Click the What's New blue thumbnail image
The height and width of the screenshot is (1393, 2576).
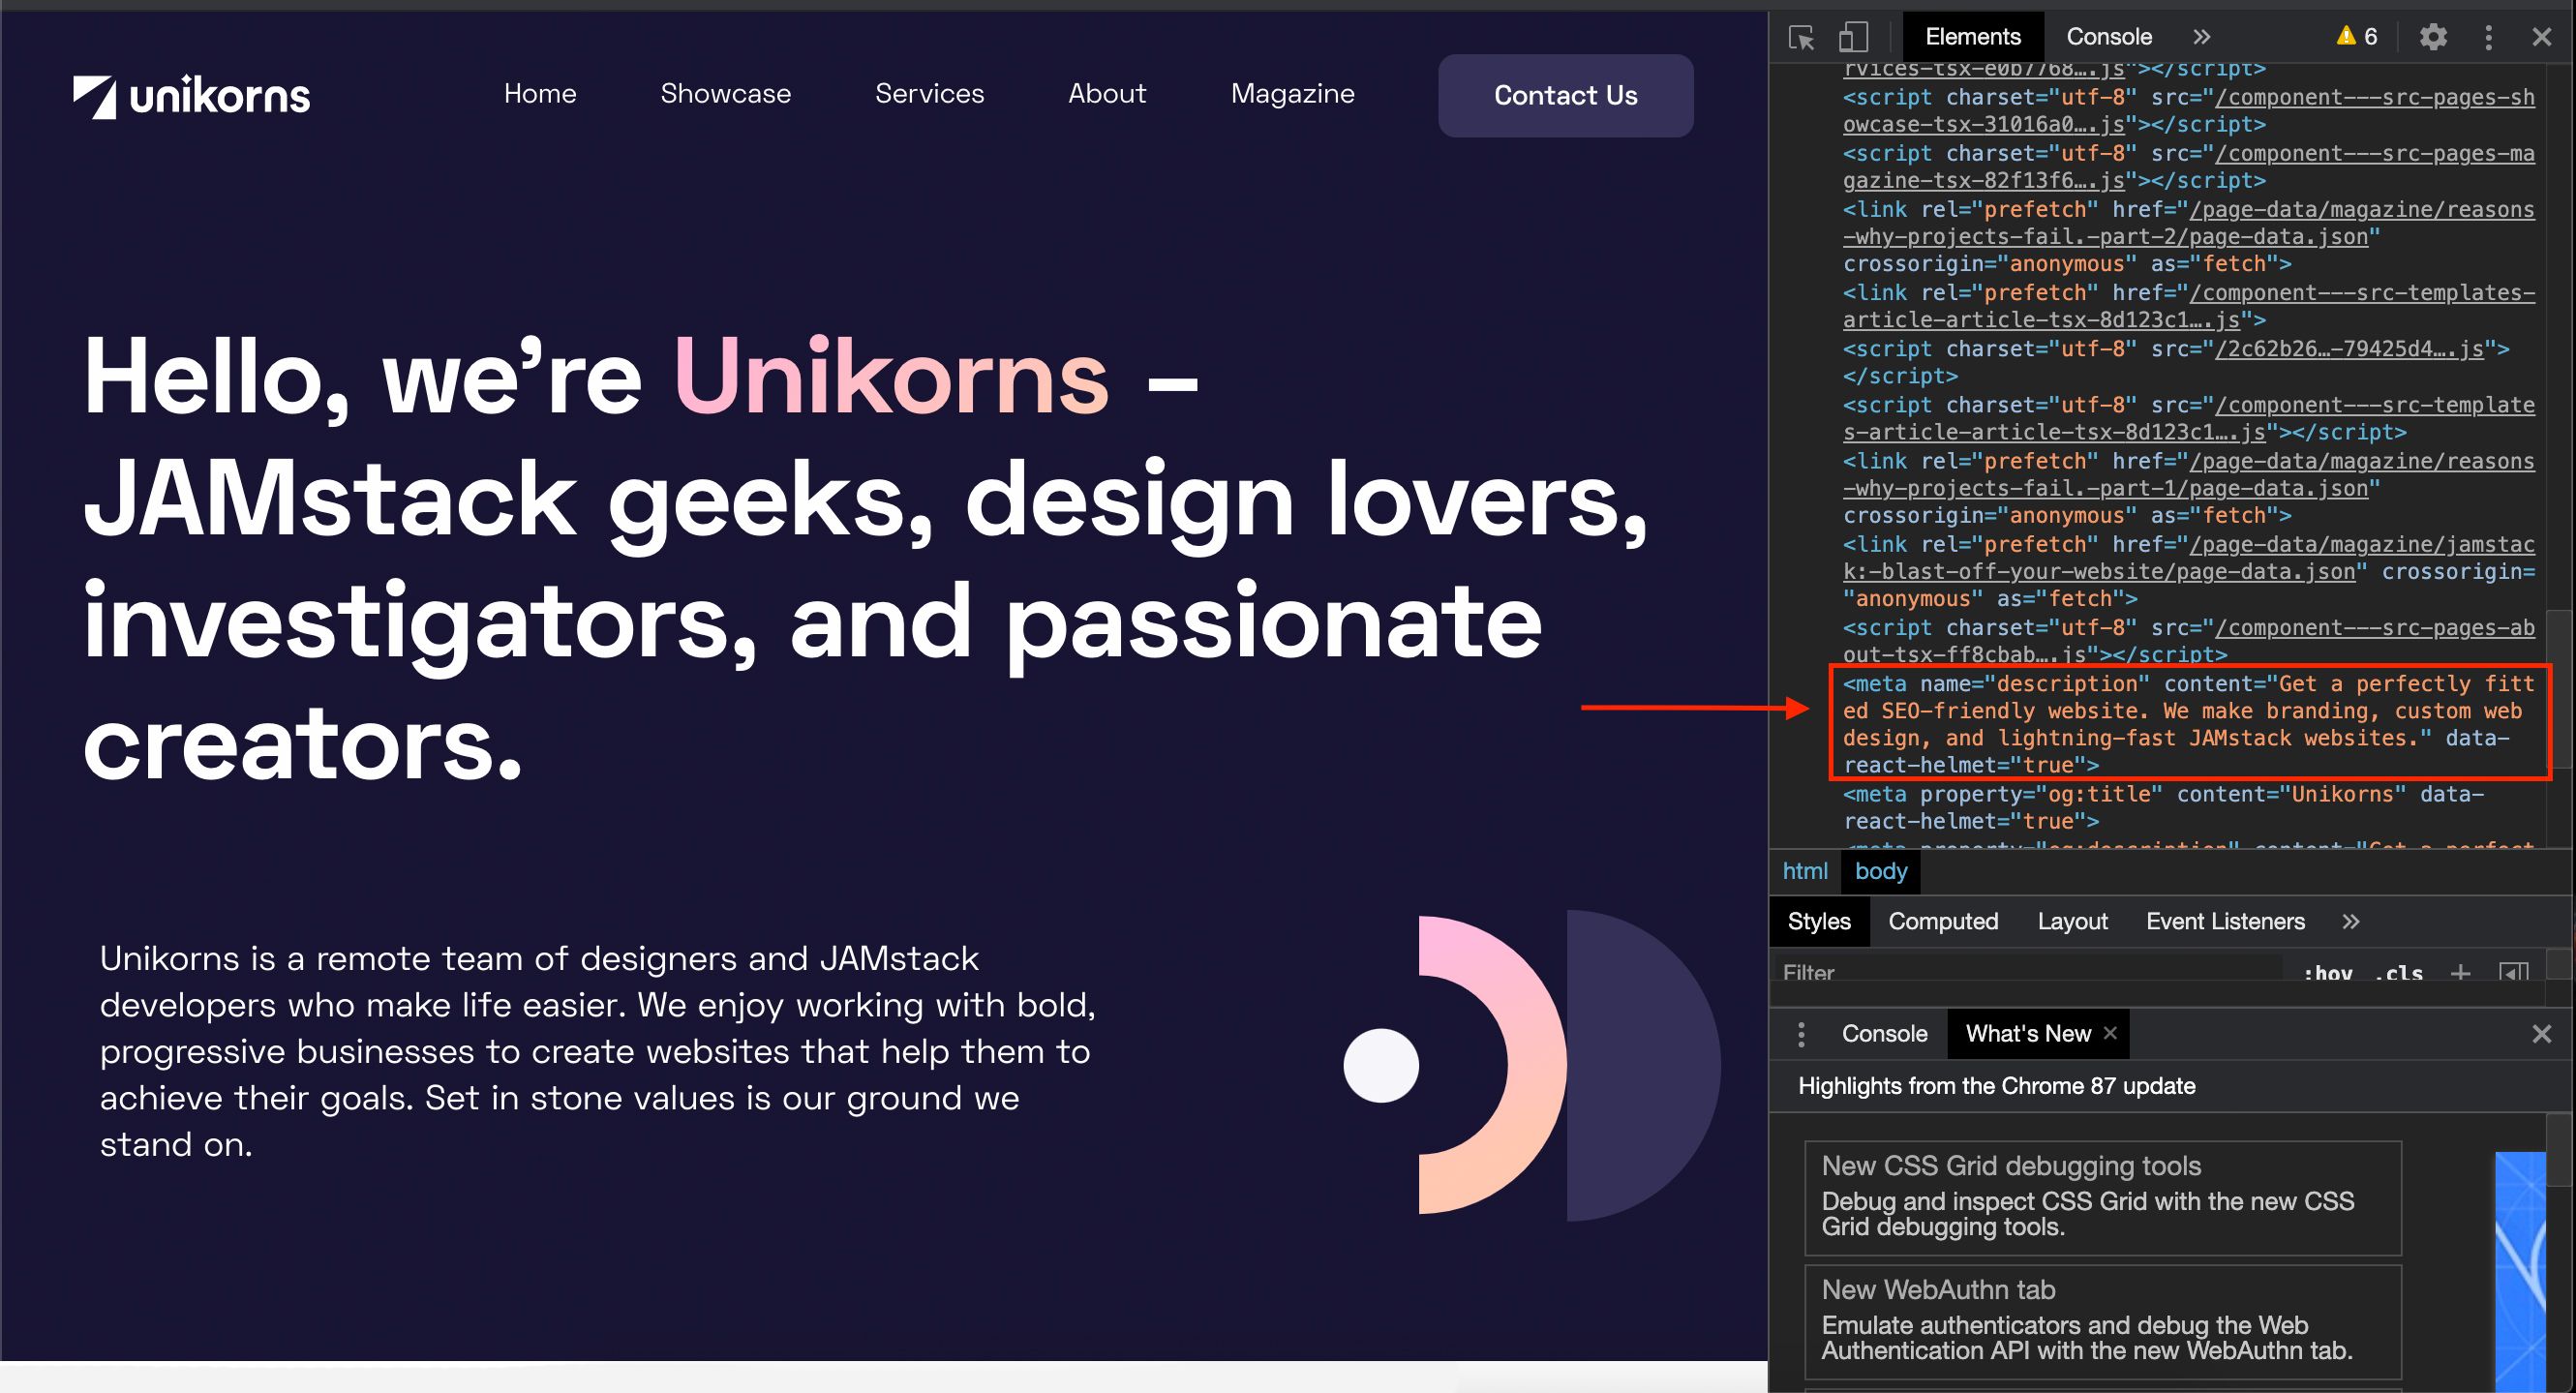(x=2520, y=1272)
